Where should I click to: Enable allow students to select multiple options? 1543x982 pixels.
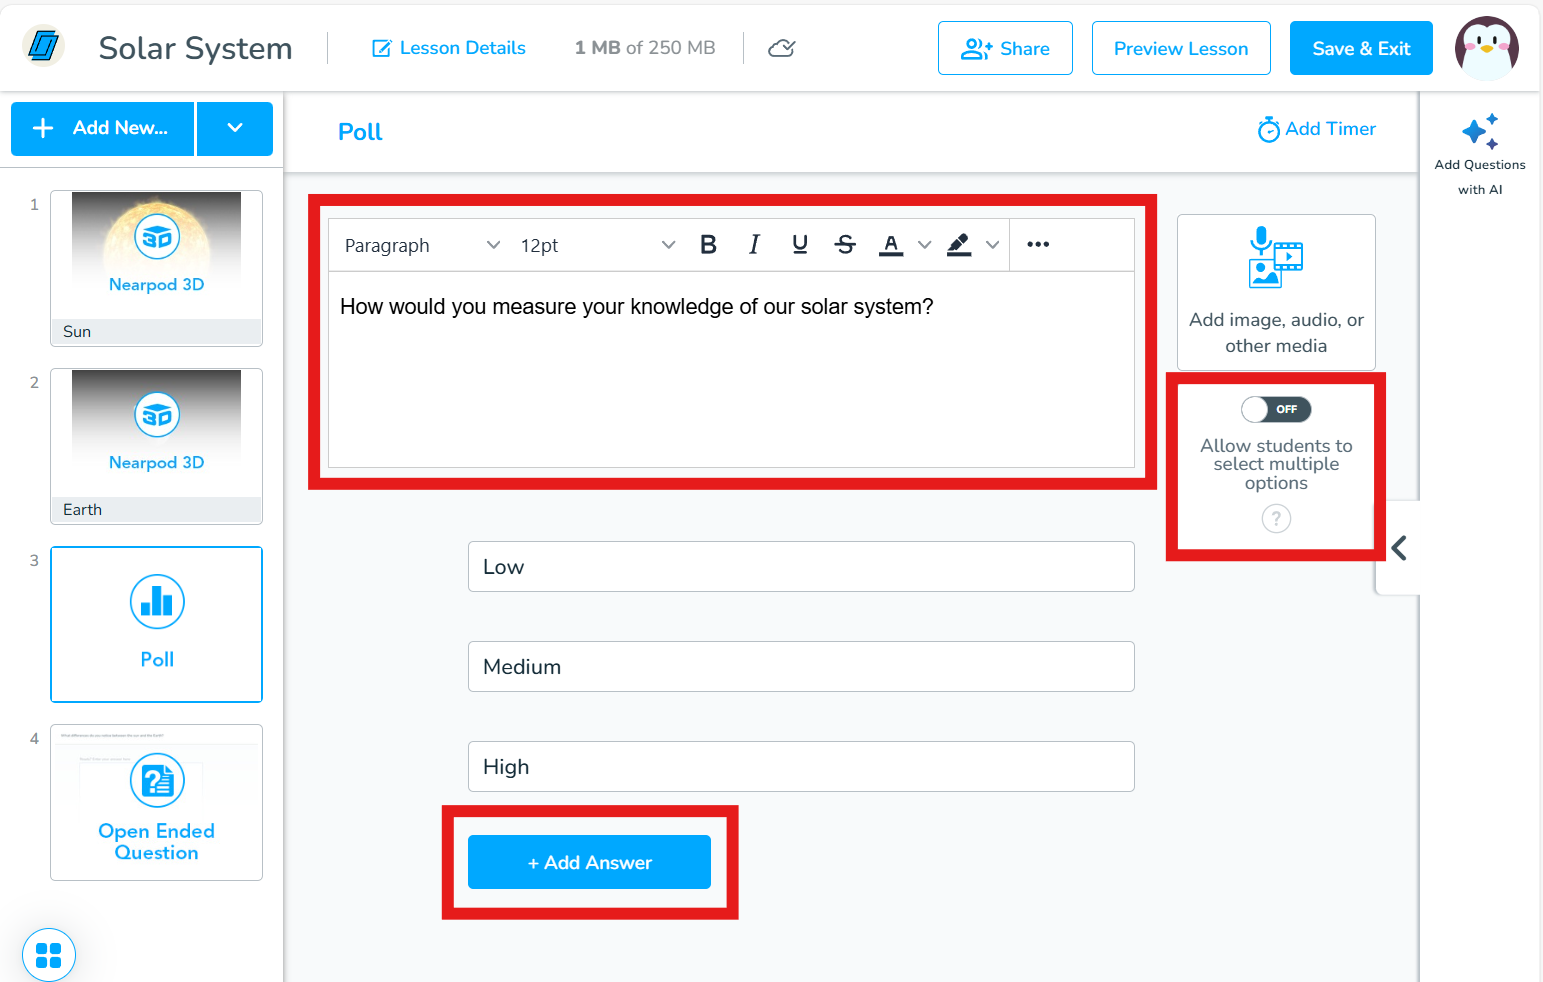pyautogui.click(x=1275, y=409)
